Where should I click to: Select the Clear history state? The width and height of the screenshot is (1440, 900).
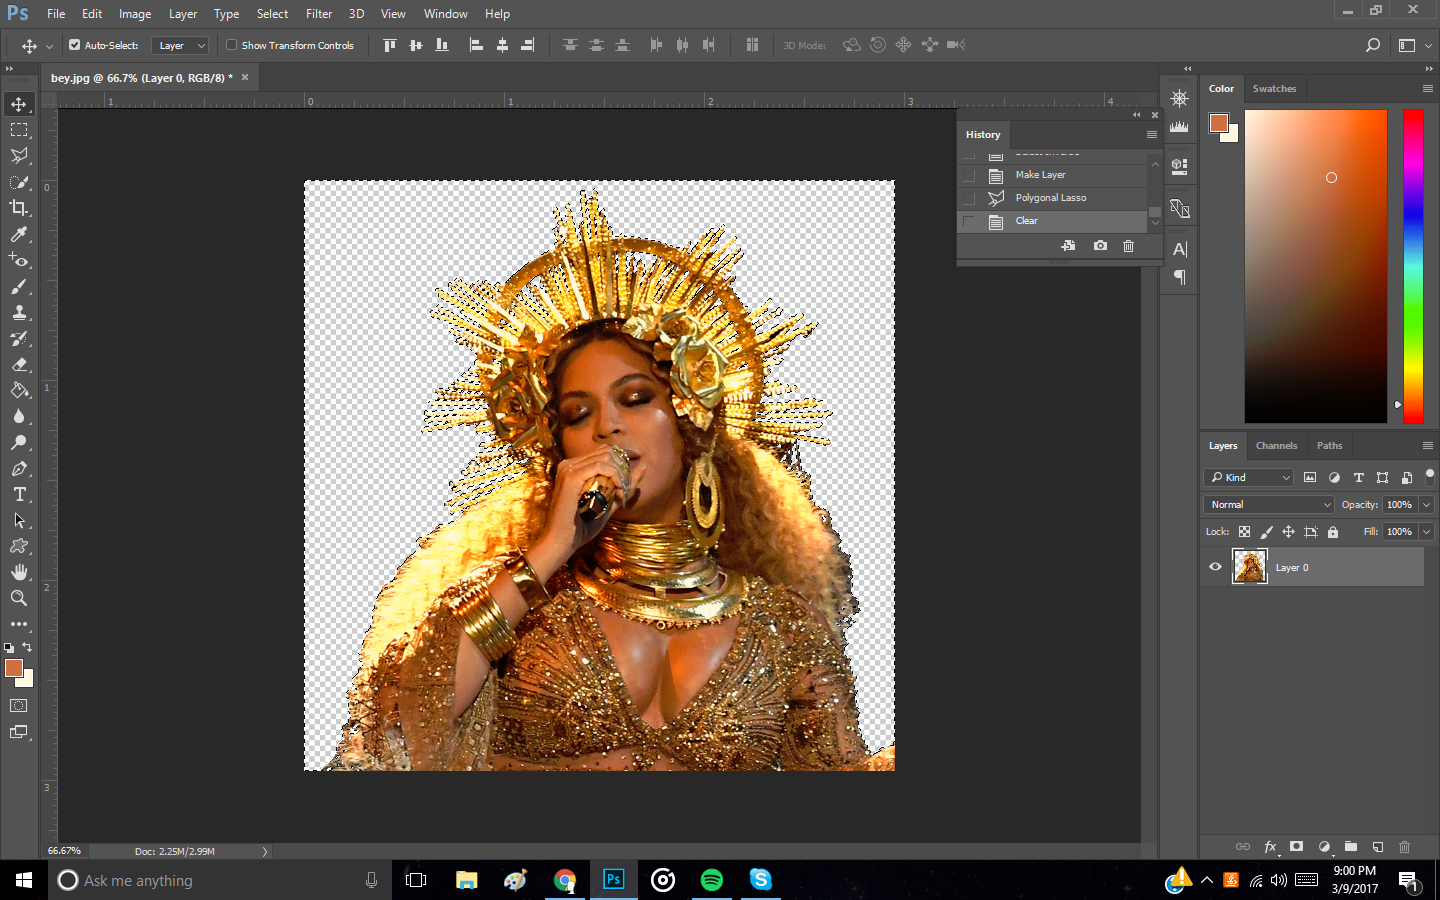[1051, 221]
